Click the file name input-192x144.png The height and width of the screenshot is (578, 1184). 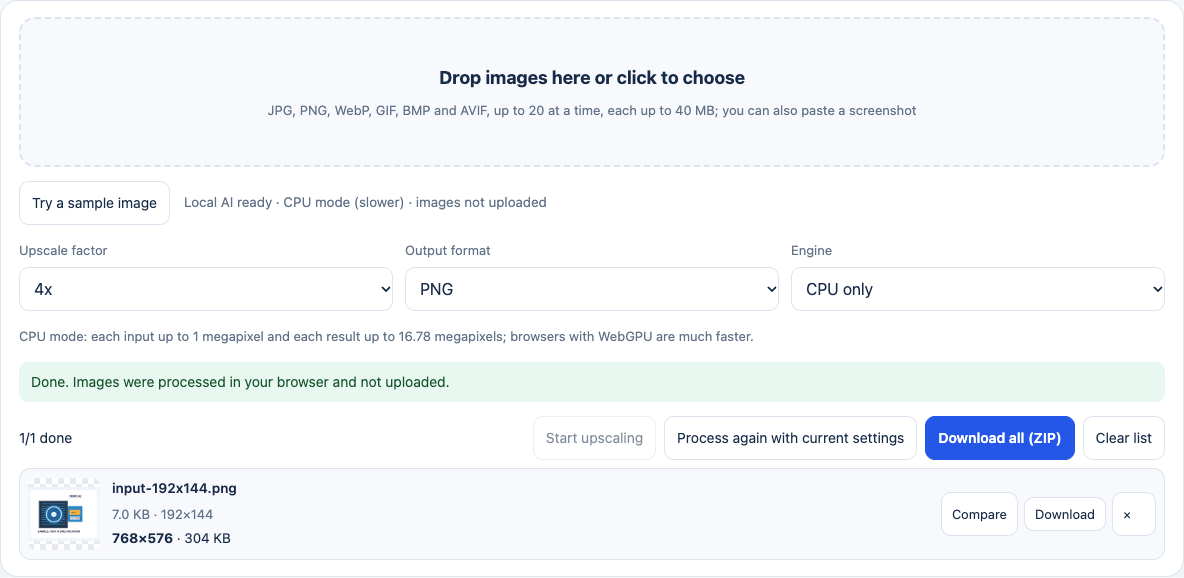pos(174,488)
